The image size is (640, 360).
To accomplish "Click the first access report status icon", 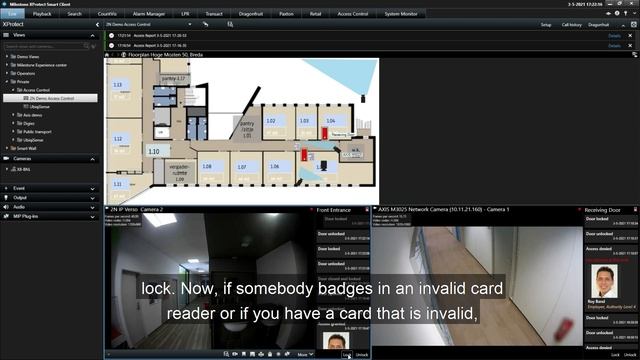I will pyautogui.click(x=111, y=36).
